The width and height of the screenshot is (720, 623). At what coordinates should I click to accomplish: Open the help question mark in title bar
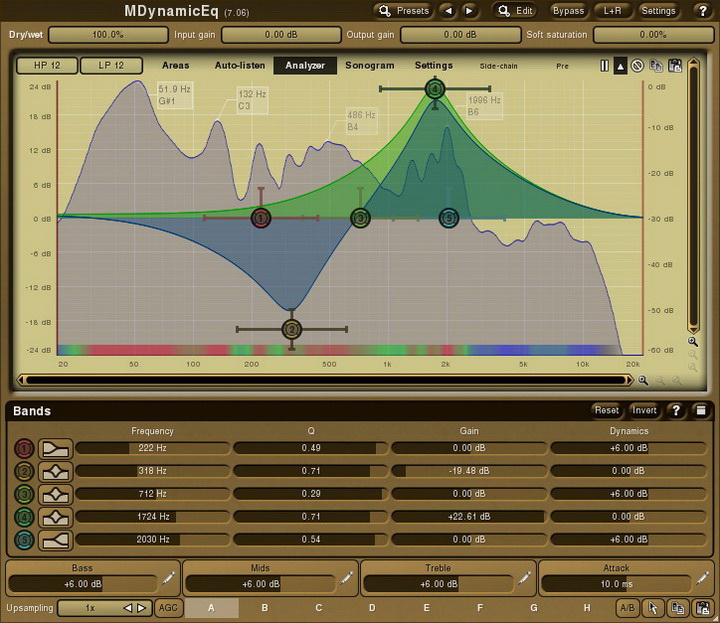703,11
